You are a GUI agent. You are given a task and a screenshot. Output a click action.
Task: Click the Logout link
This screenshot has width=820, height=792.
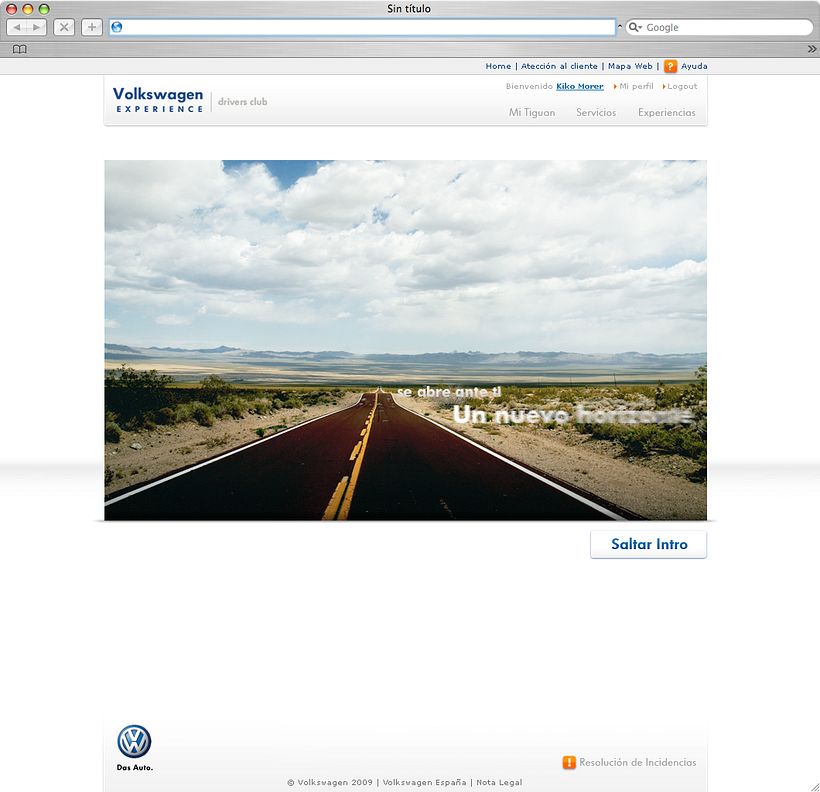click(x=682, y=86)
